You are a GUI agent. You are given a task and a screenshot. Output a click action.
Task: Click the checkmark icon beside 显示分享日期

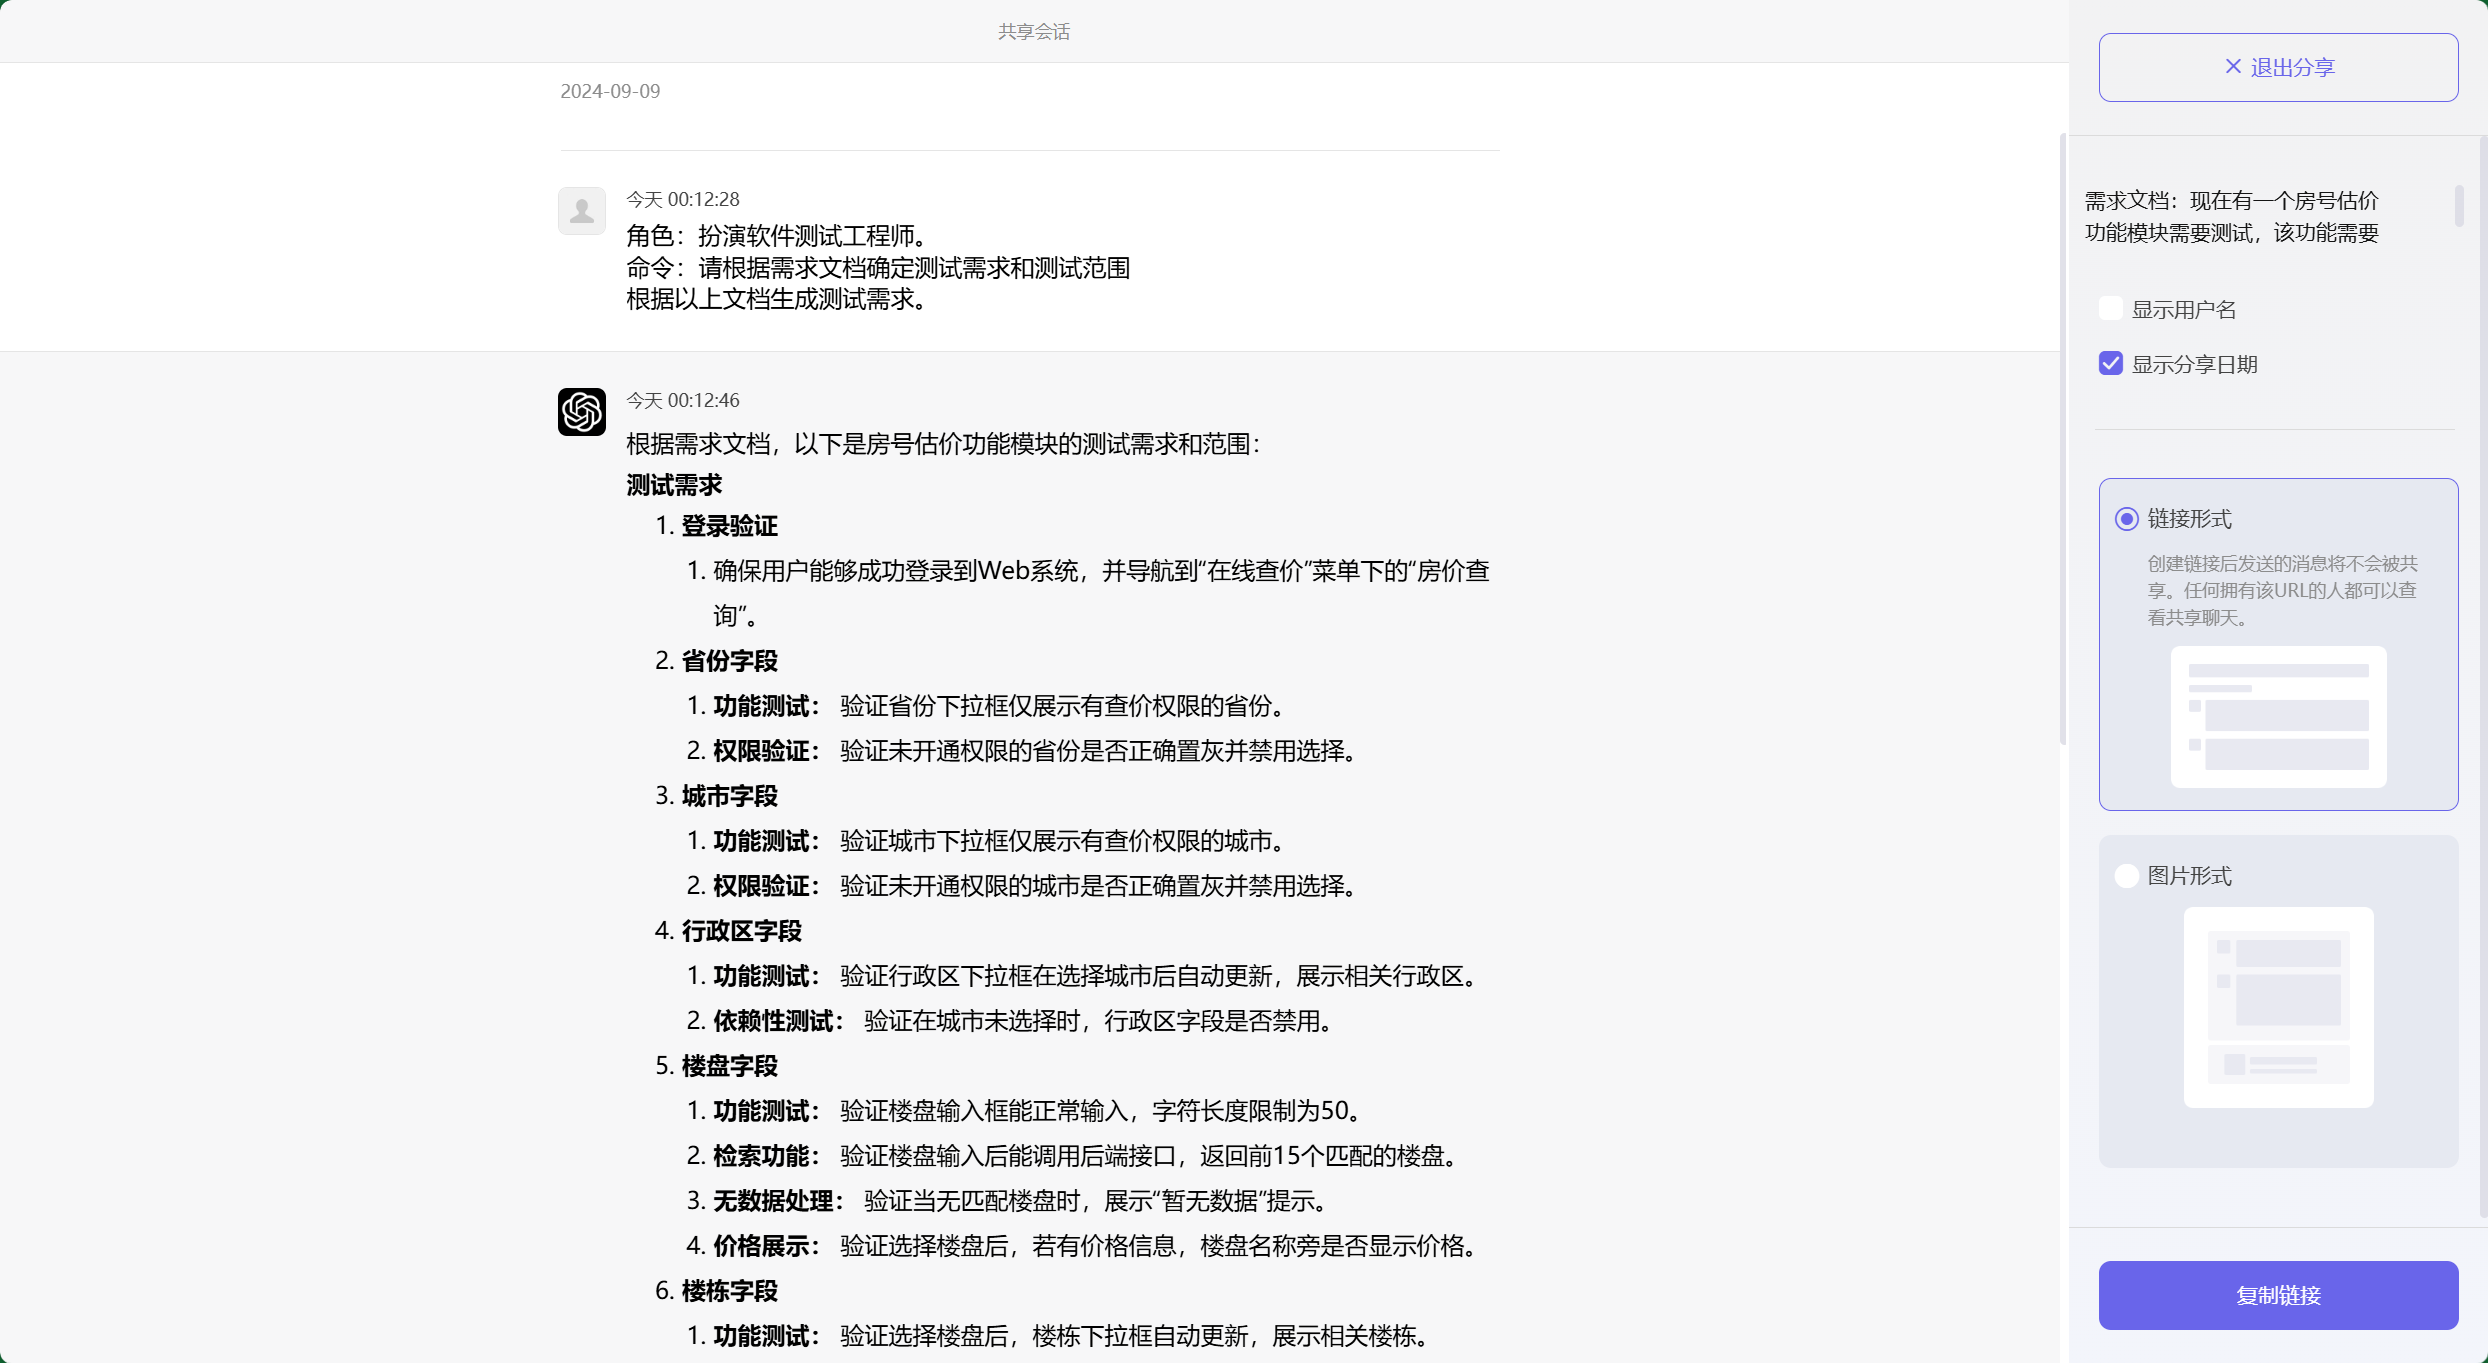2110,363
